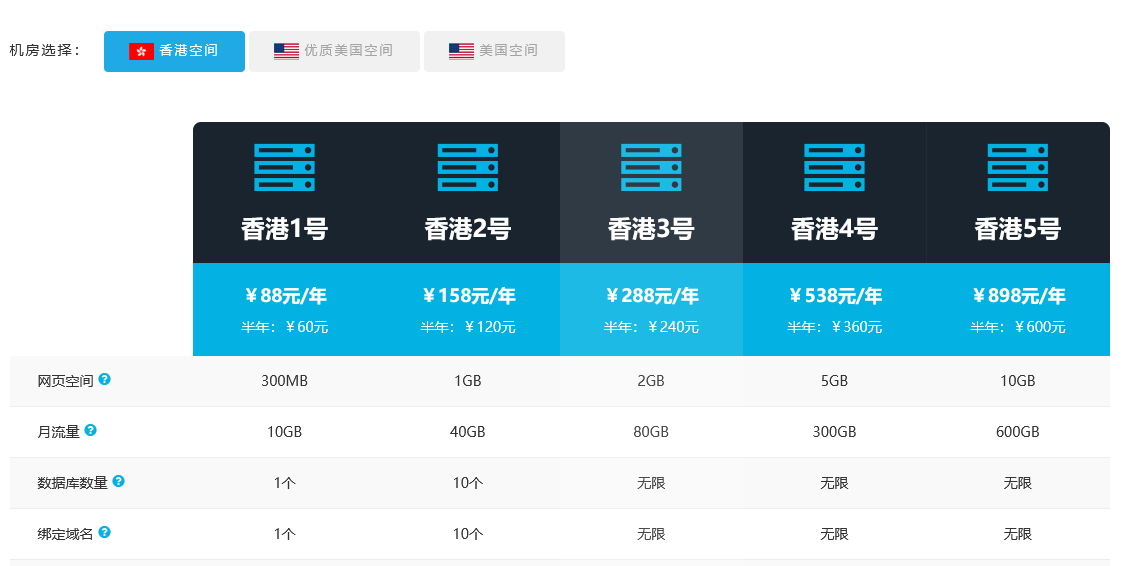Viewport: 1122px width, 566px height.
Task: Click the 5GB web space cell
Action: (x=834, y=381)
